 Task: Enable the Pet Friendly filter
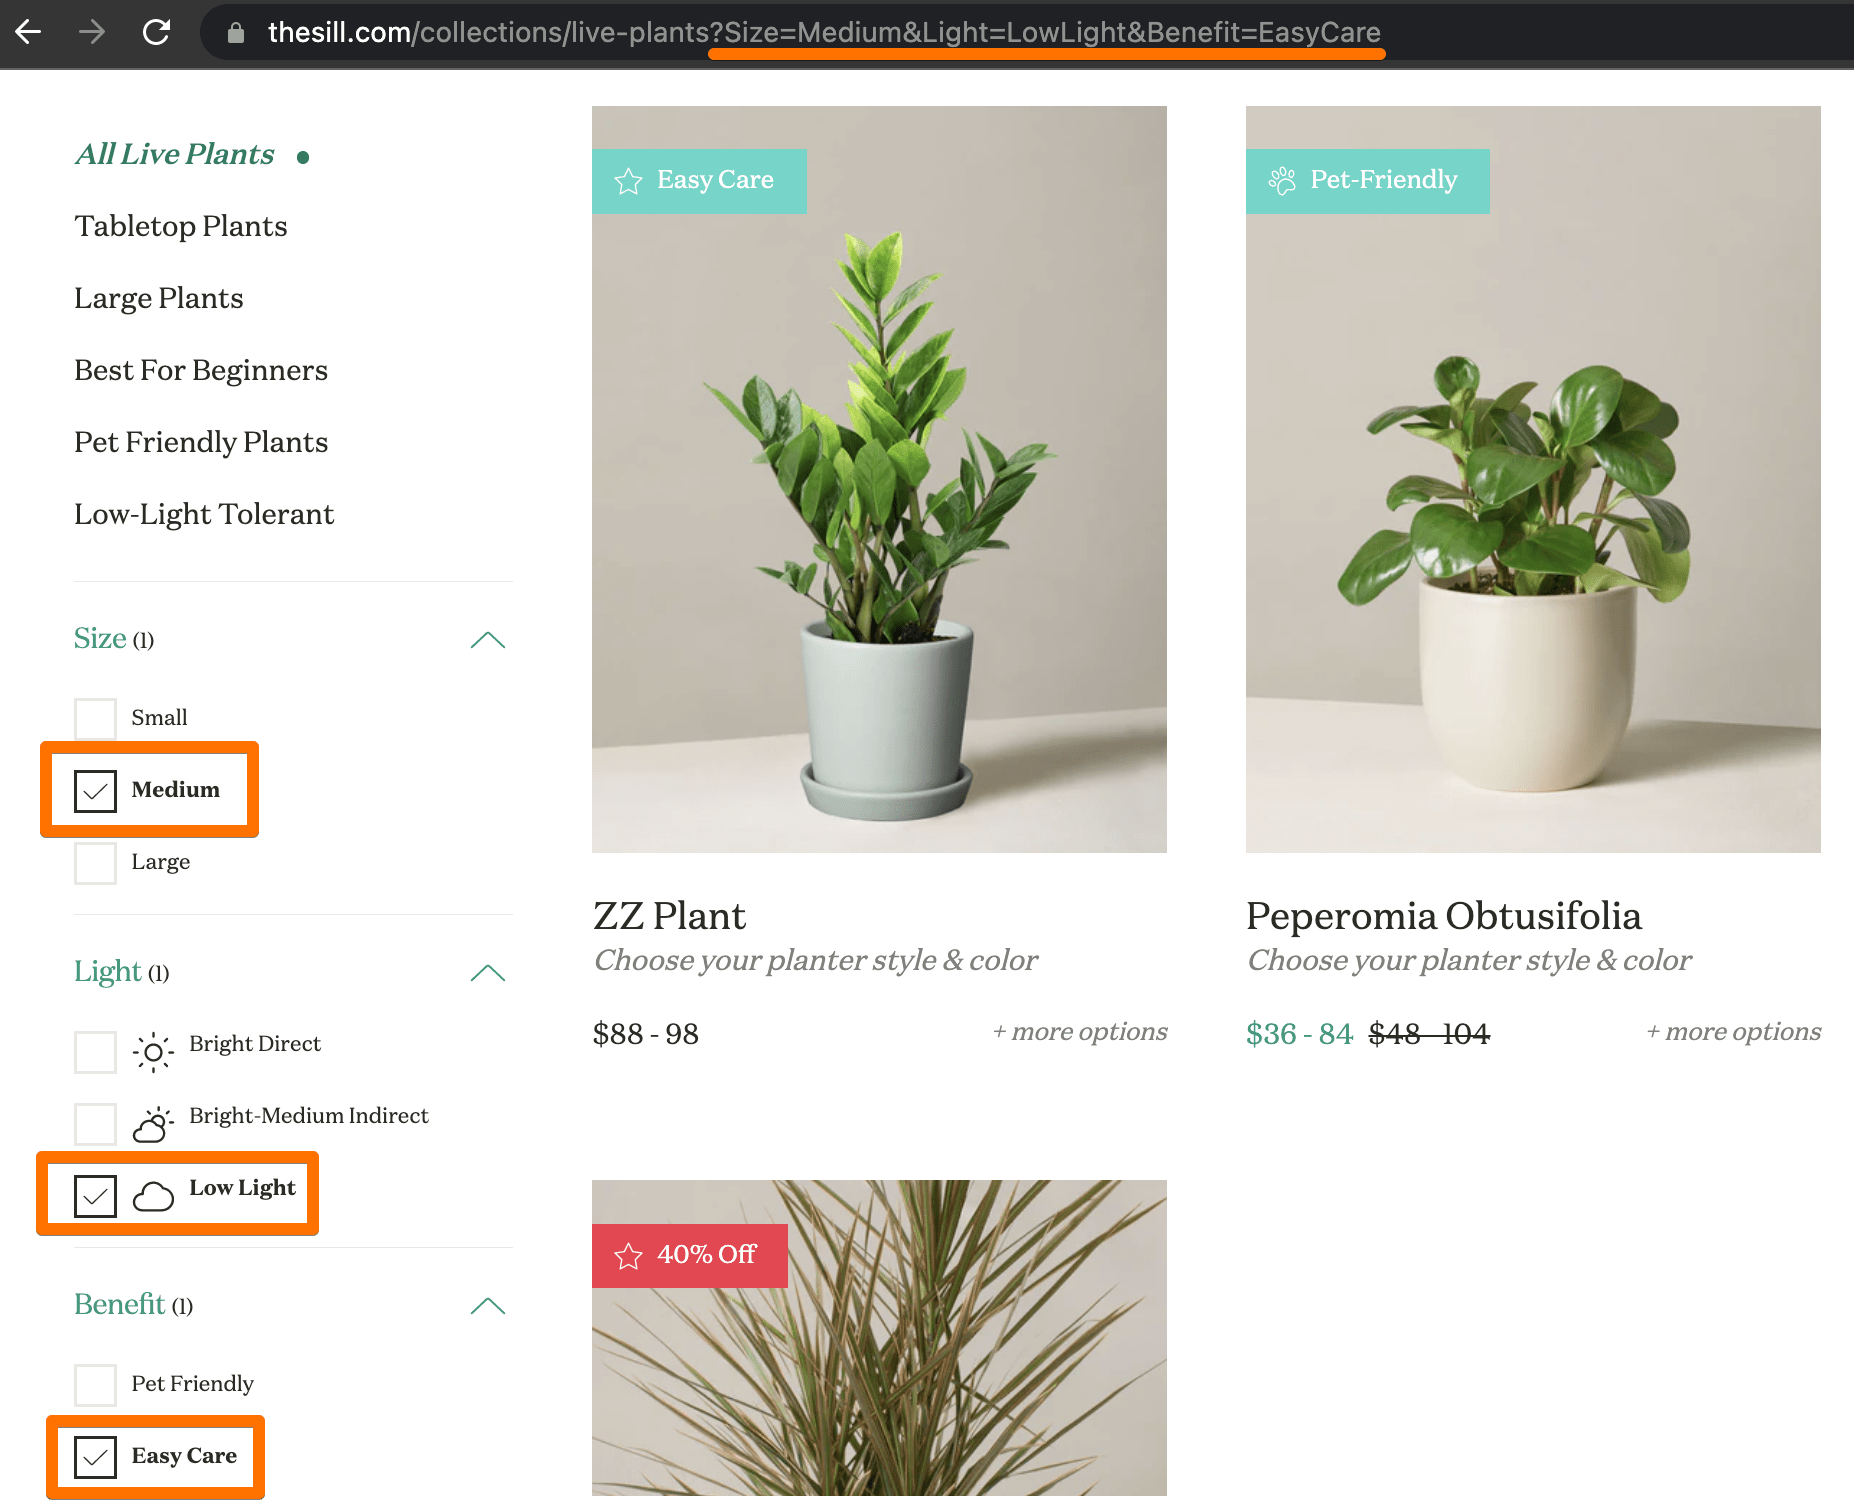click(x=95, y=1385)
